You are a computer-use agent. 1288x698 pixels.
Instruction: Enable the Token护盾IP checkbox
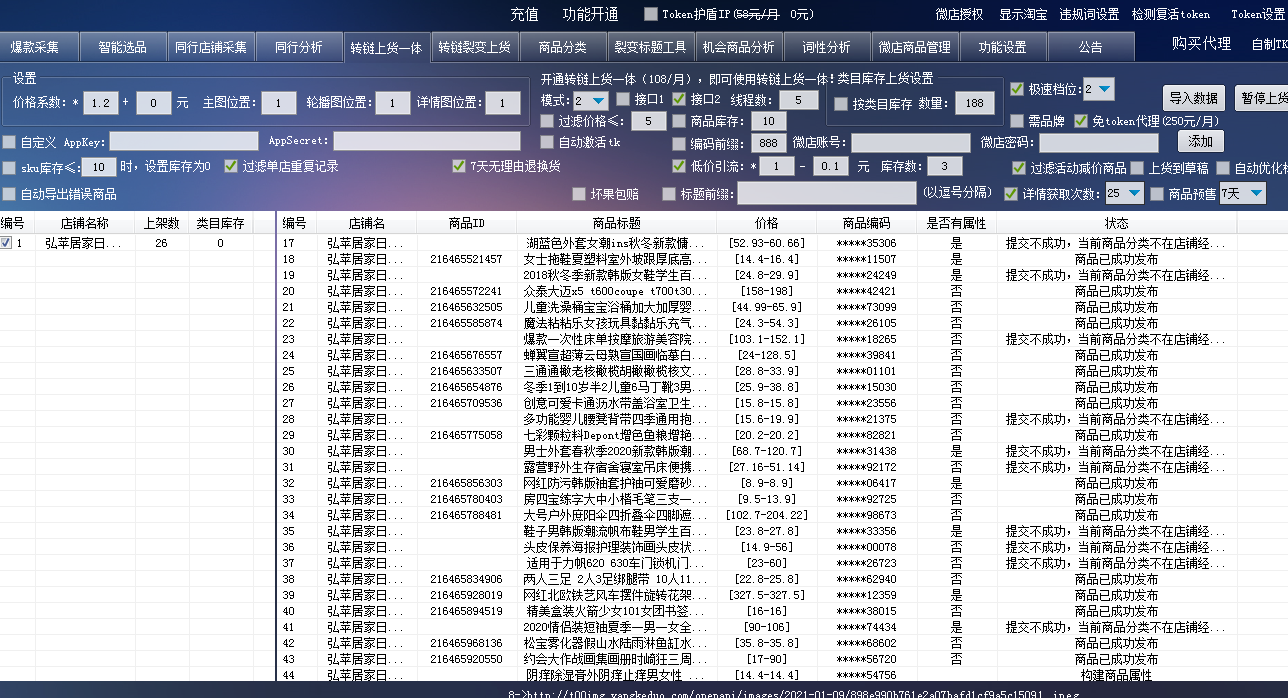(651, 14)
